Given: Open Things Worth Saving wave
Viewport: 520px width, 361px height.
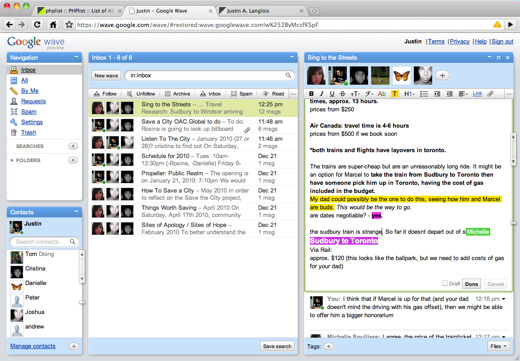Looking at the screenshot, I should tap(193, 211).
